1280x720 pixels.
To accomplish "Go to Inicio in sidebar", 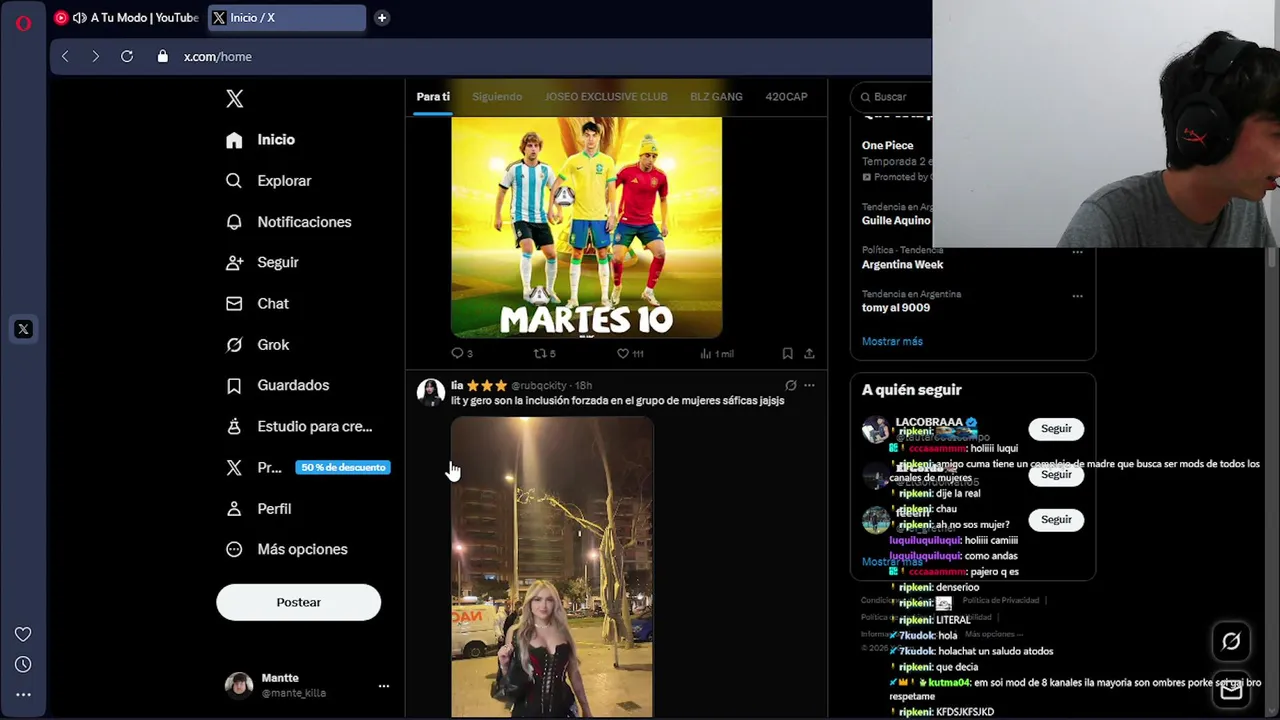I will [261, 140].
